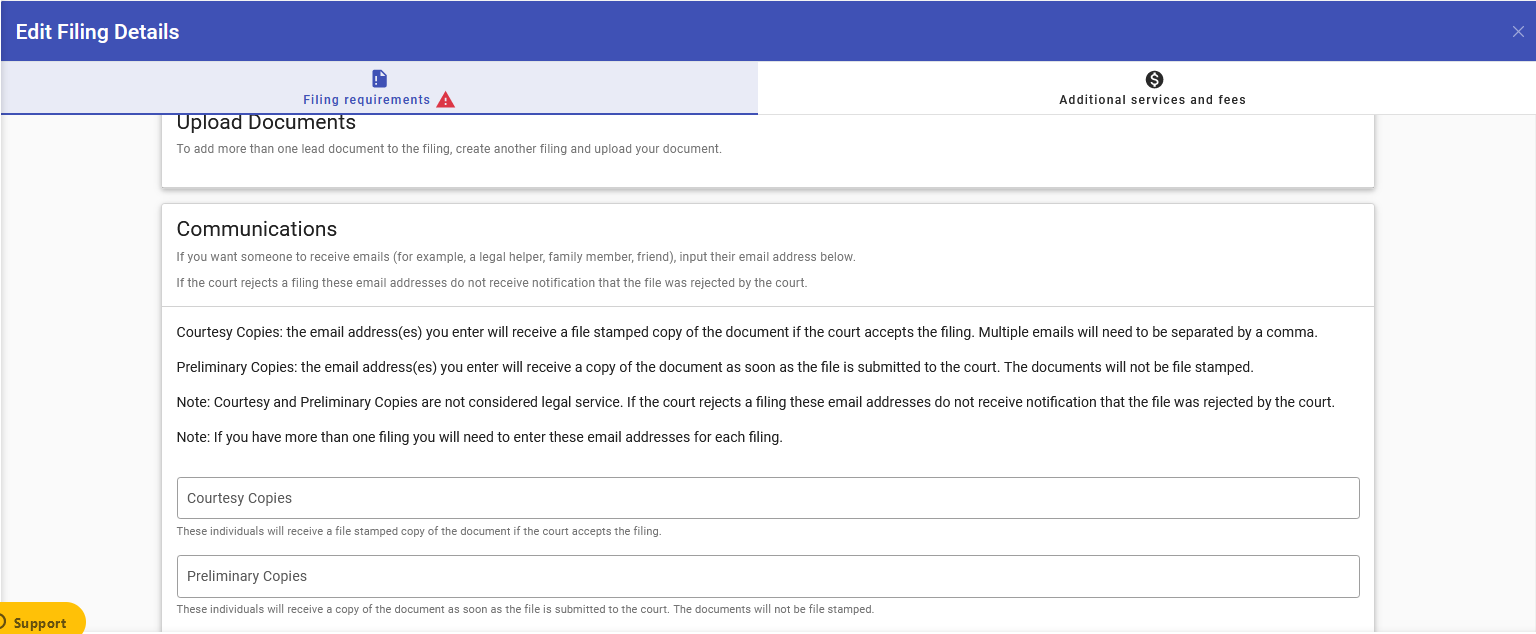
Task: Open the Support chat via its circular icon
Action: pos(6,620)
